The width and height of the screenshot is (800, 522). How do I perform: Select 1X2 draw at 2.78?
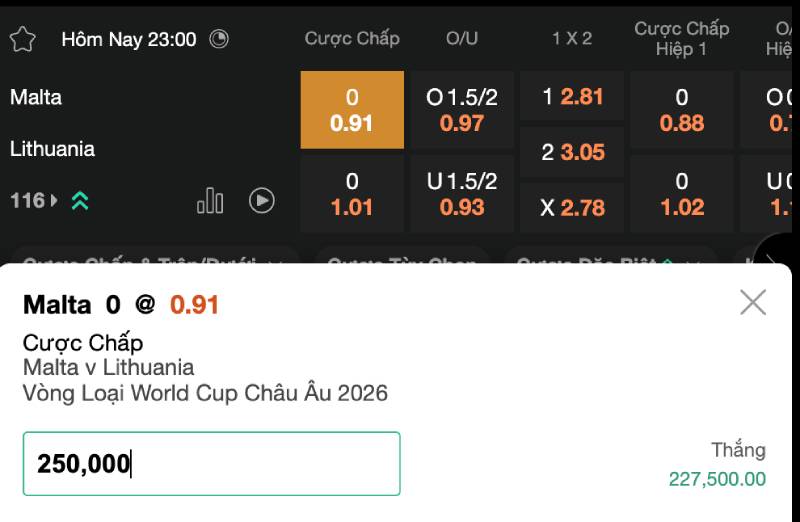[572, 208]
